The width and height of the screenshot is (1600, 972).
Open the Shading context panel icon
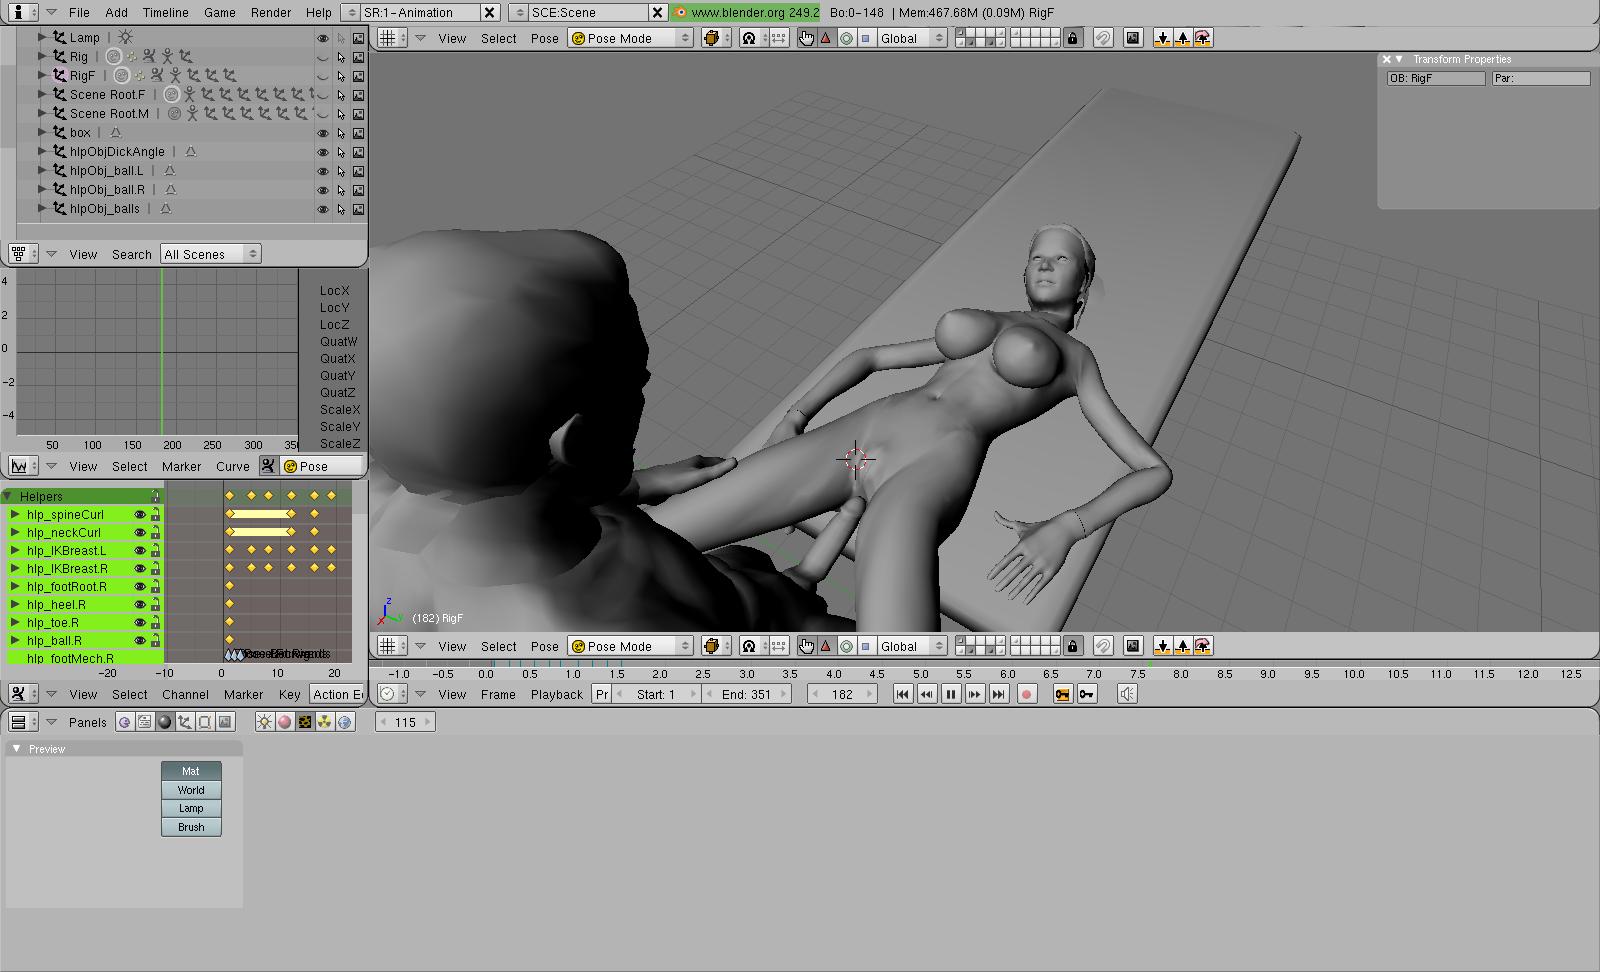(x=165, y=722)
